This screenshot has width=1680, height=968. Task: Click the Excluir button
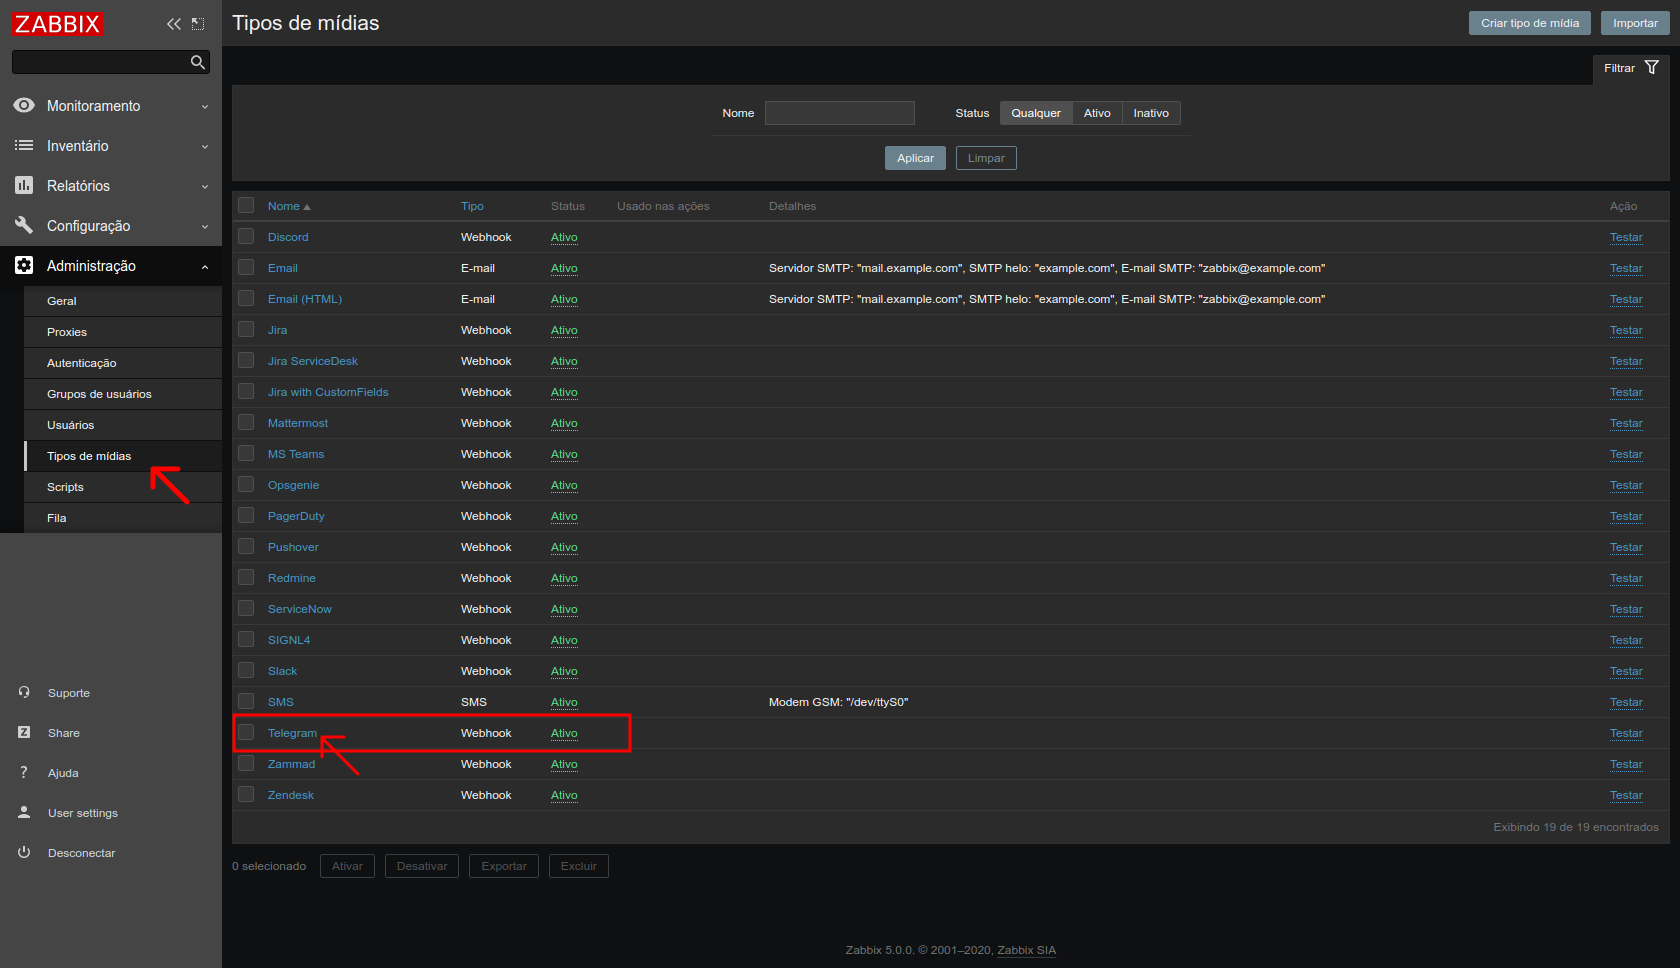tap(579, 866)
